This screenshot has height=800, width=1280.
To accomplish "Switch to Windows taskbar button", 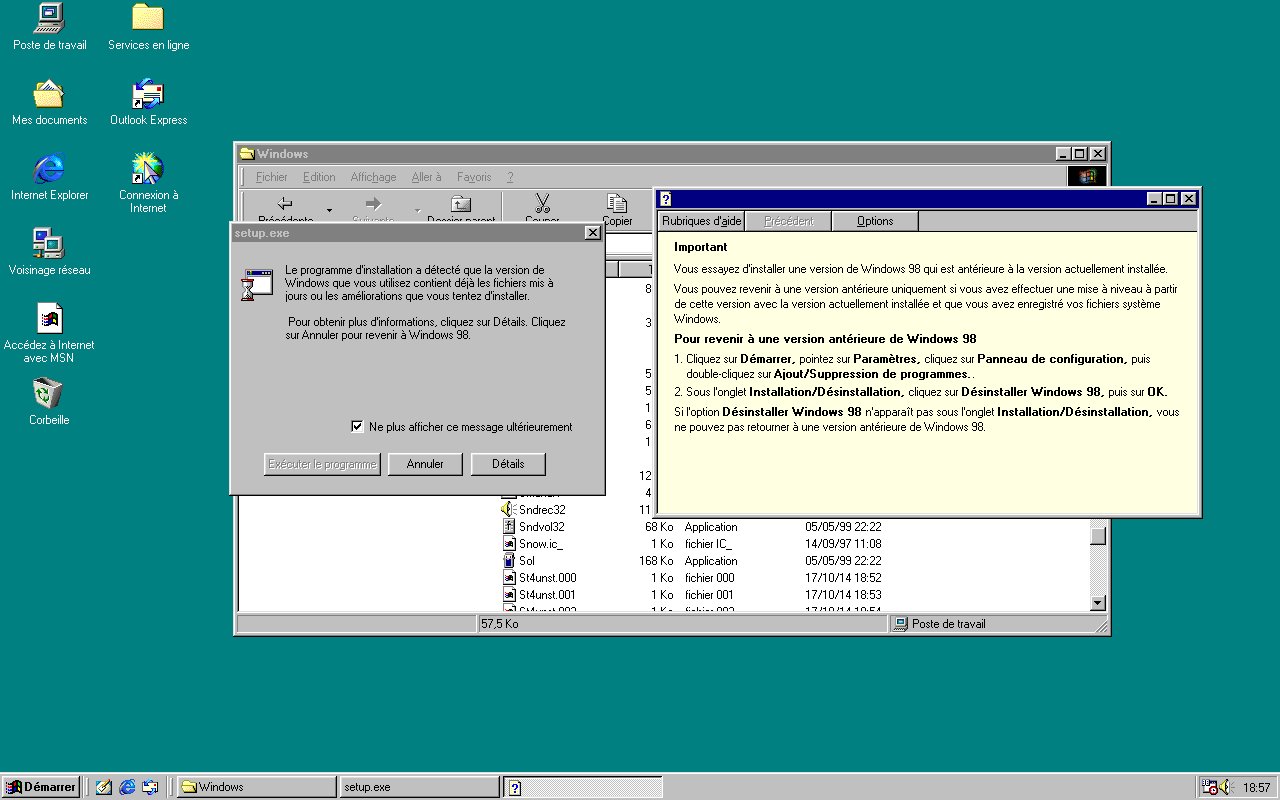I will [x=256, y=787].
